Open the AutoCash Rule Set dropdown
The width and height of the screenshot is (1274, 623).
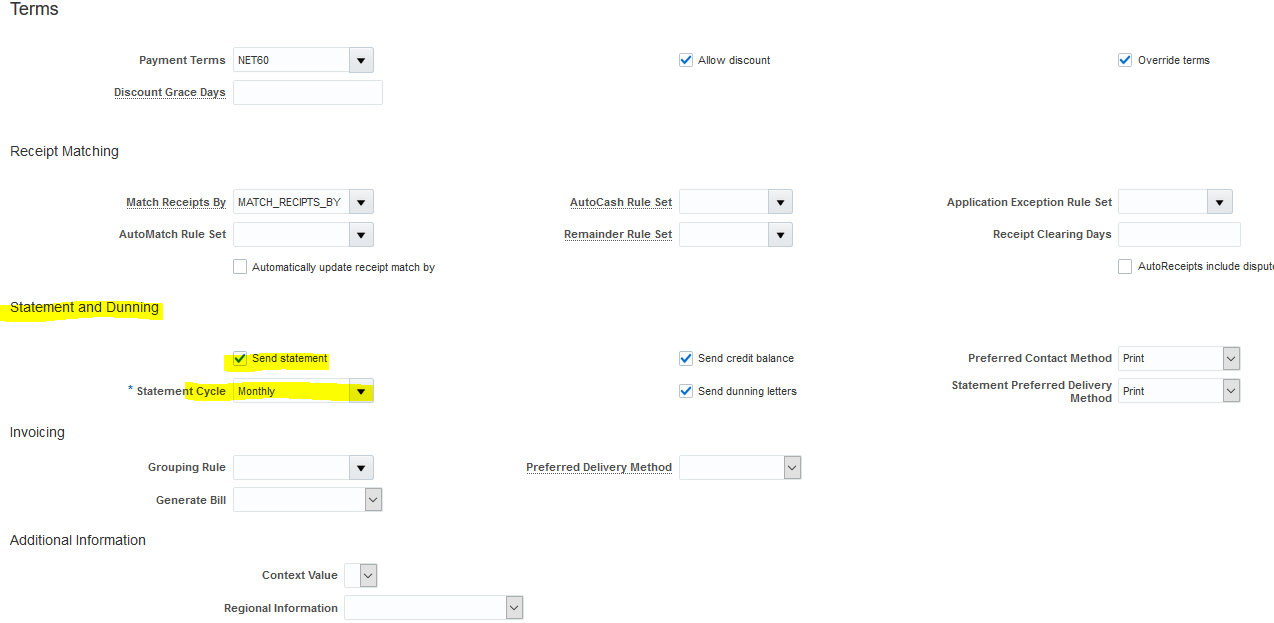780,201
